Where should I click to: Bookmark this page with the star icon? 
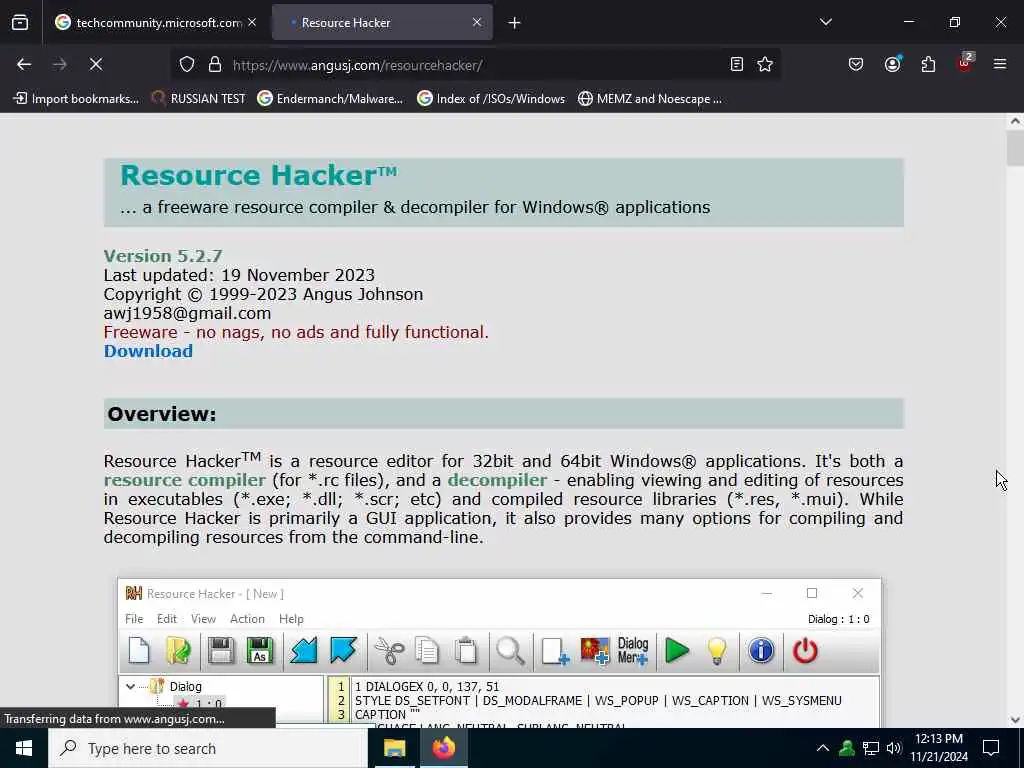pos(765,65)
